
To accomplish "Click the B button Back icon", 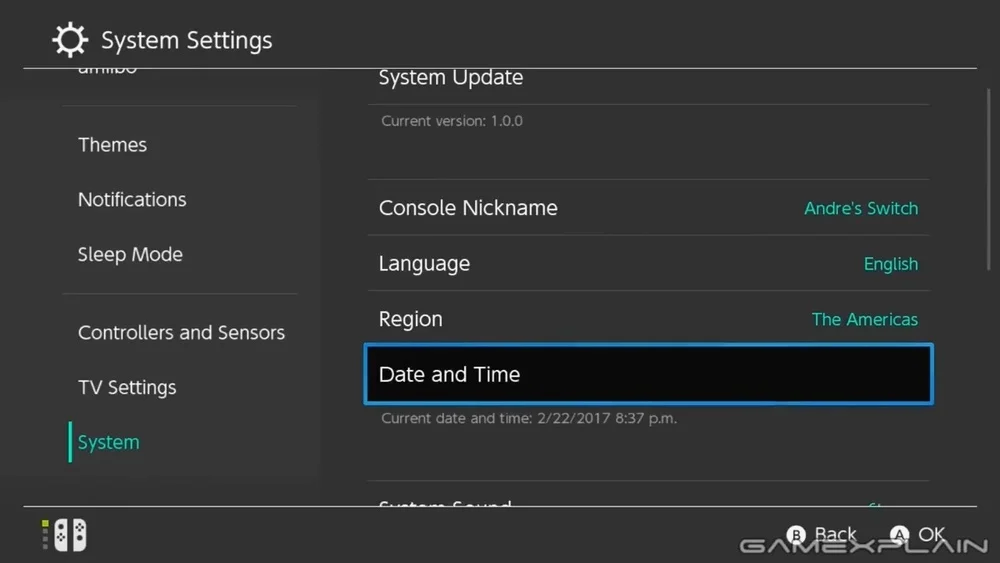I will (796, 534).
